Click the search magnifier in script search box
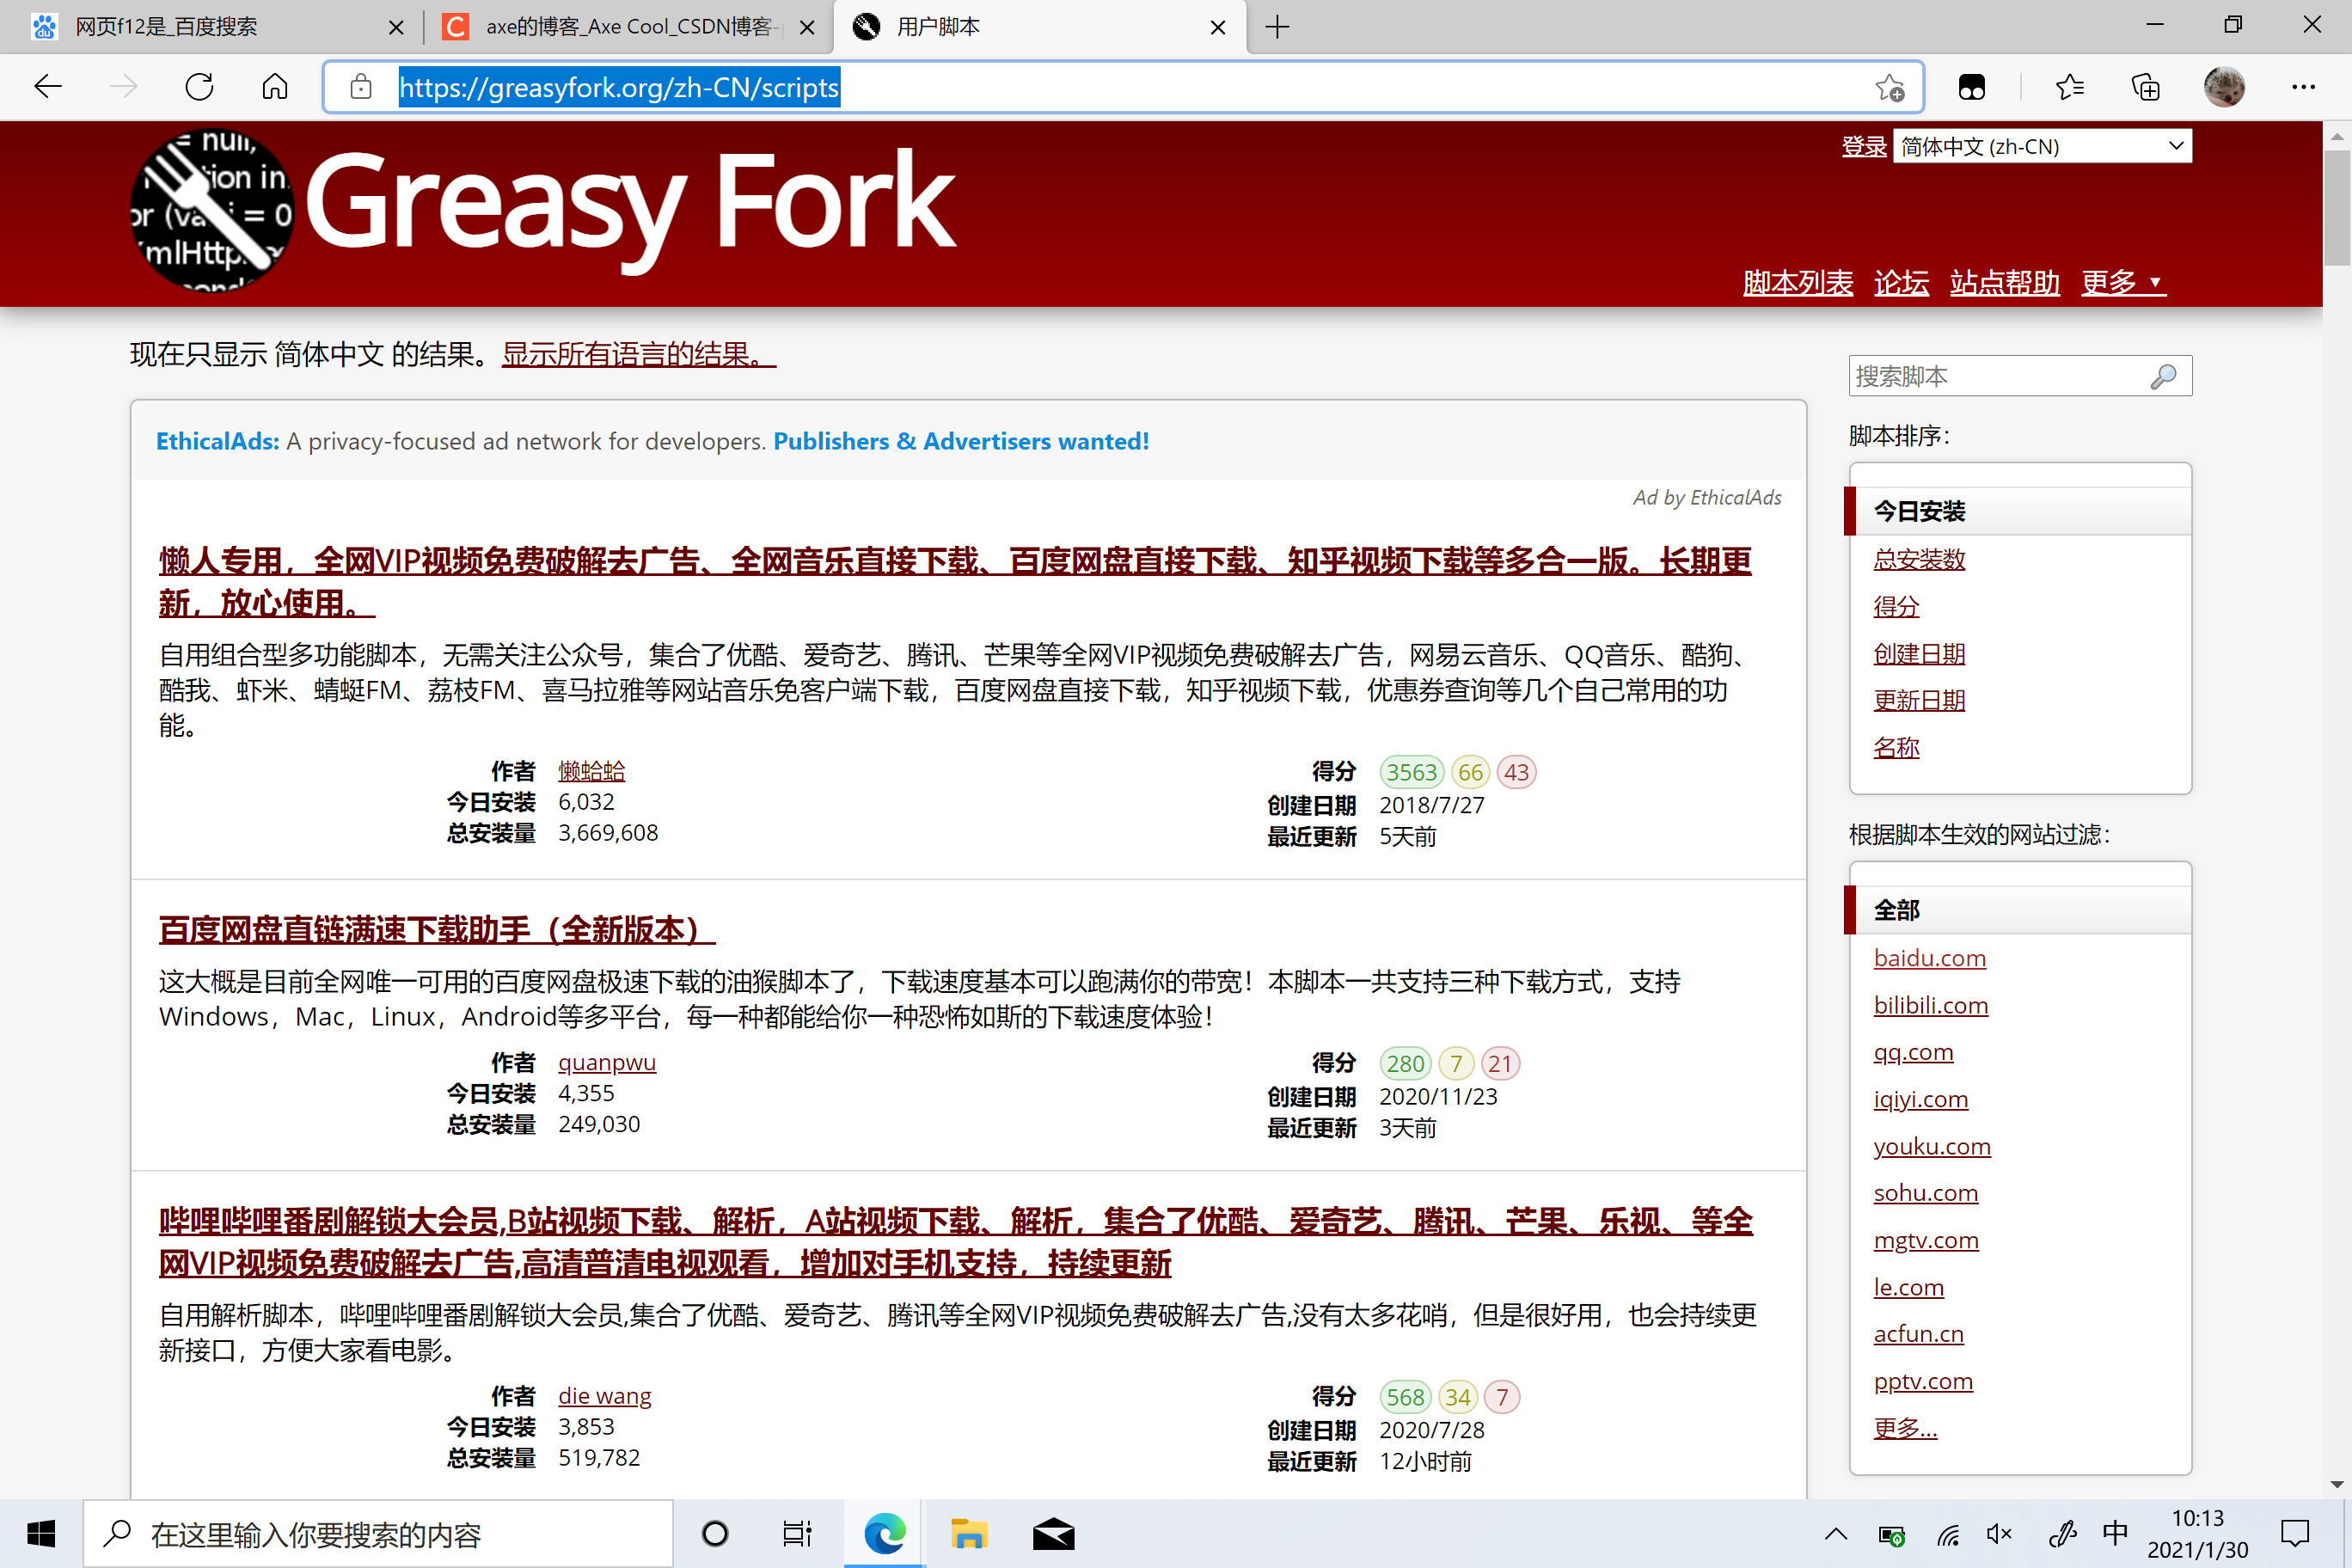 click(x=2162, y=377)
